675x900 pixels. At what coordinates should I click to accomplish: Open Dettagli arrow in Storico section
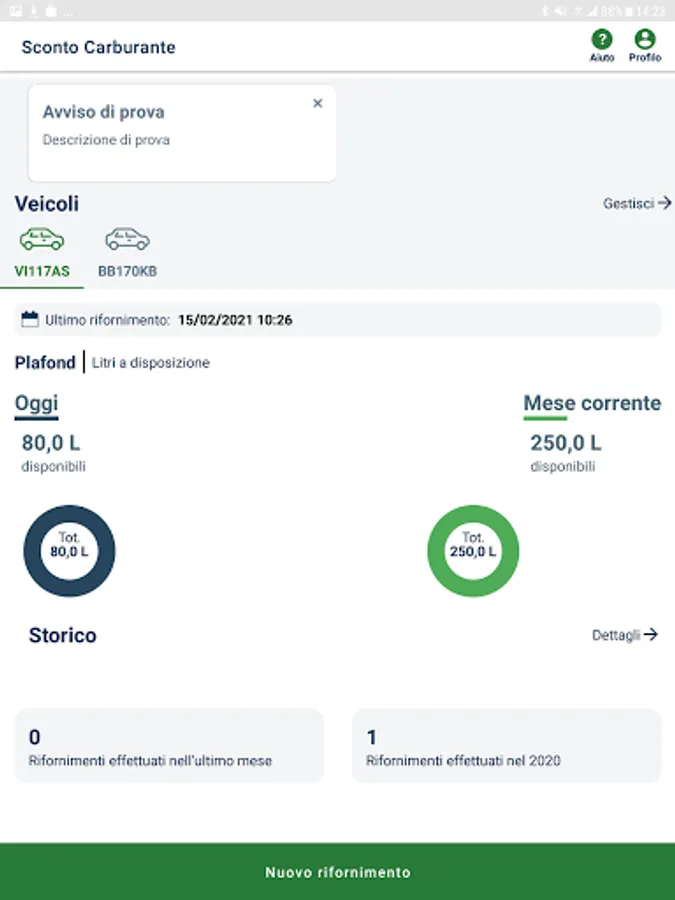(x=650, y=634)
